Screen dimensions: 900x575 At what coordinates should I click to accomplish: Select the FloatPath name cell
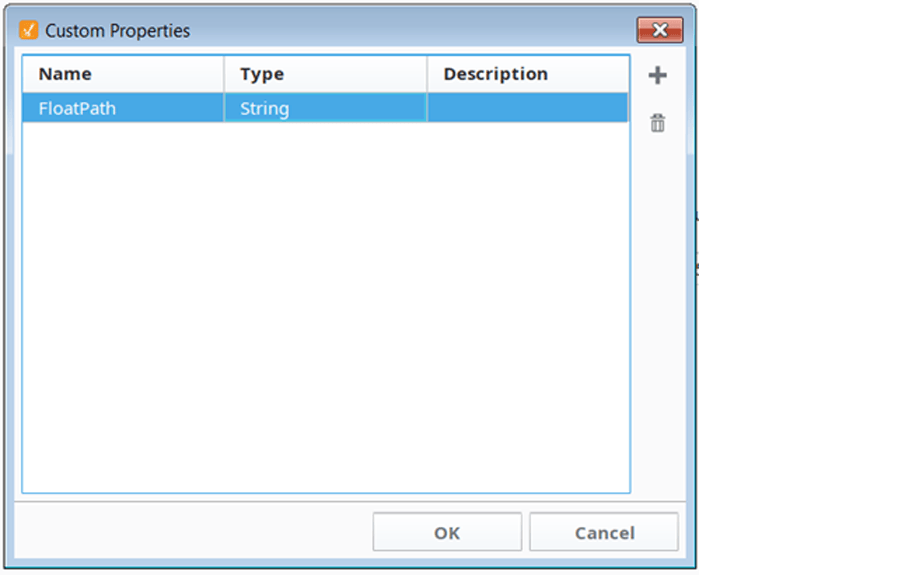123,108
